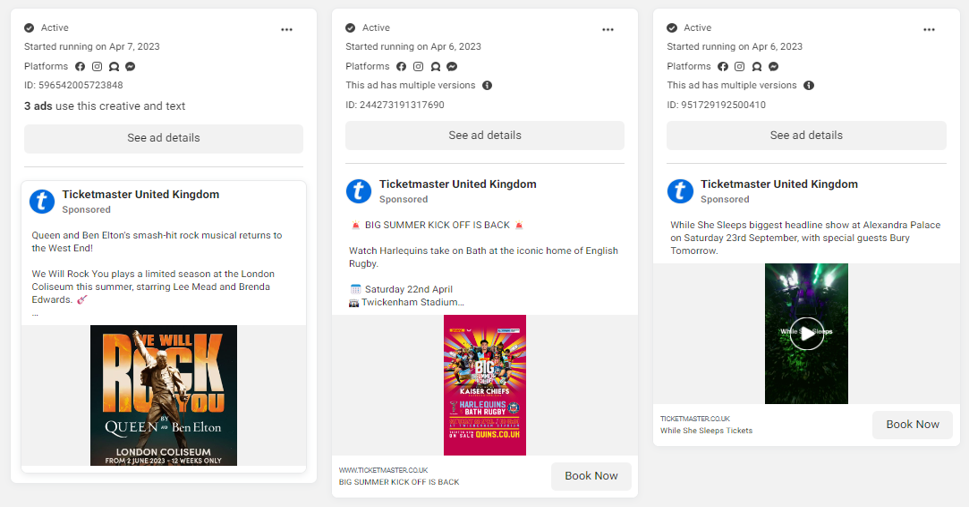Open Ticketmaster United Kingdom name on Harlequins ad
Image resolution: width=969 pixels, height=507 pixels.
pos(458,184)
